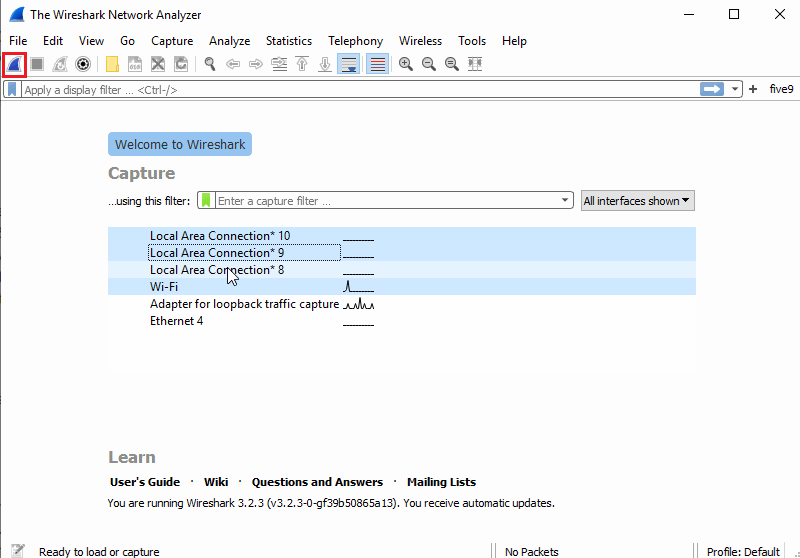Apply display filter arrow button
The image size is (800, 558).
[x=712, y=90]
